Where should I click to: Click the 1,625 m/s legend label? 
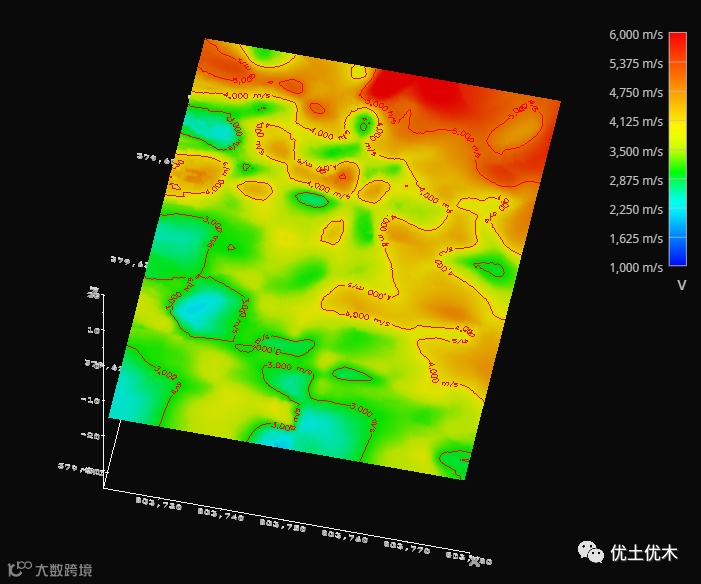point(635,239)
